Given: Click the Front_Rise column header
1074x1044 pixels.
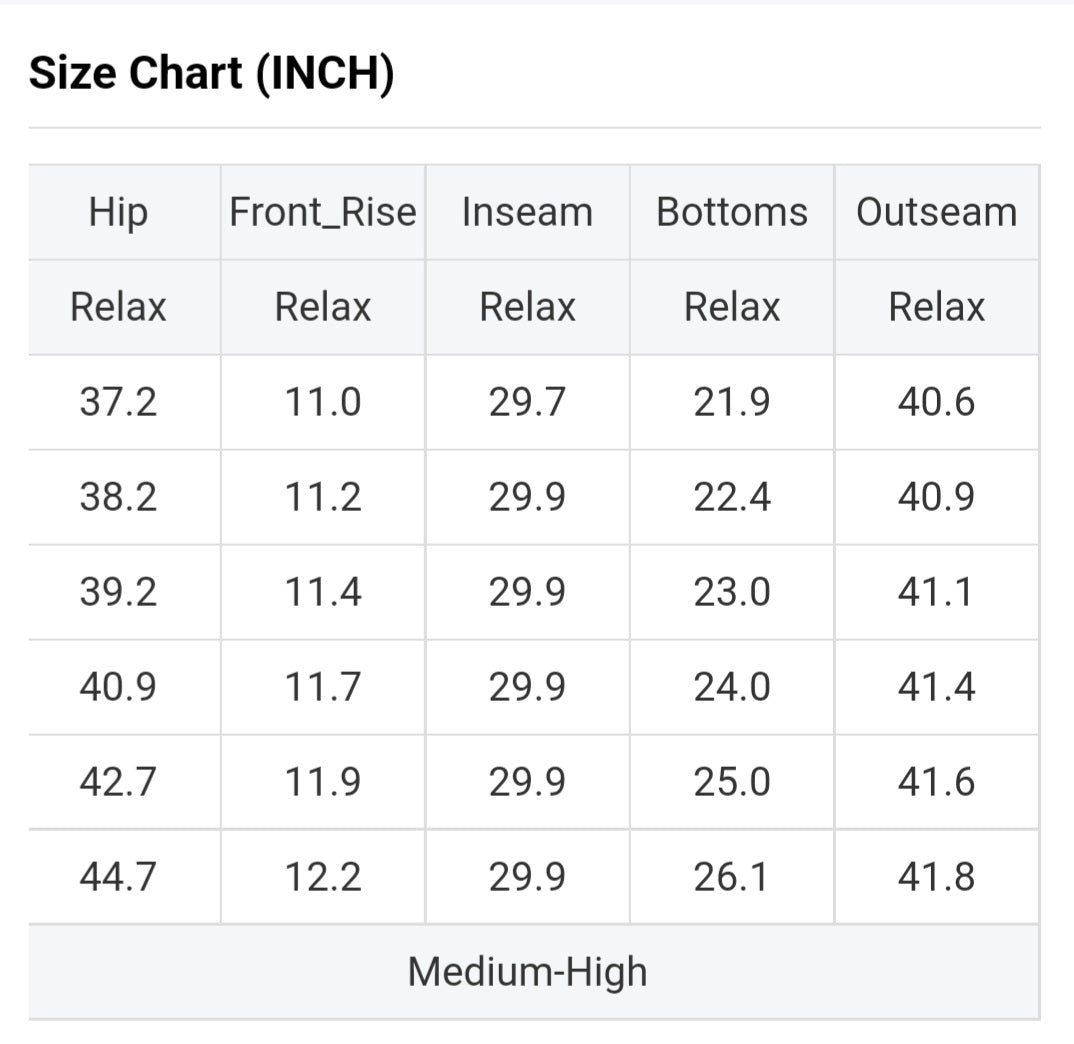Looking at the screenshot, I should (x=323, y=213).
